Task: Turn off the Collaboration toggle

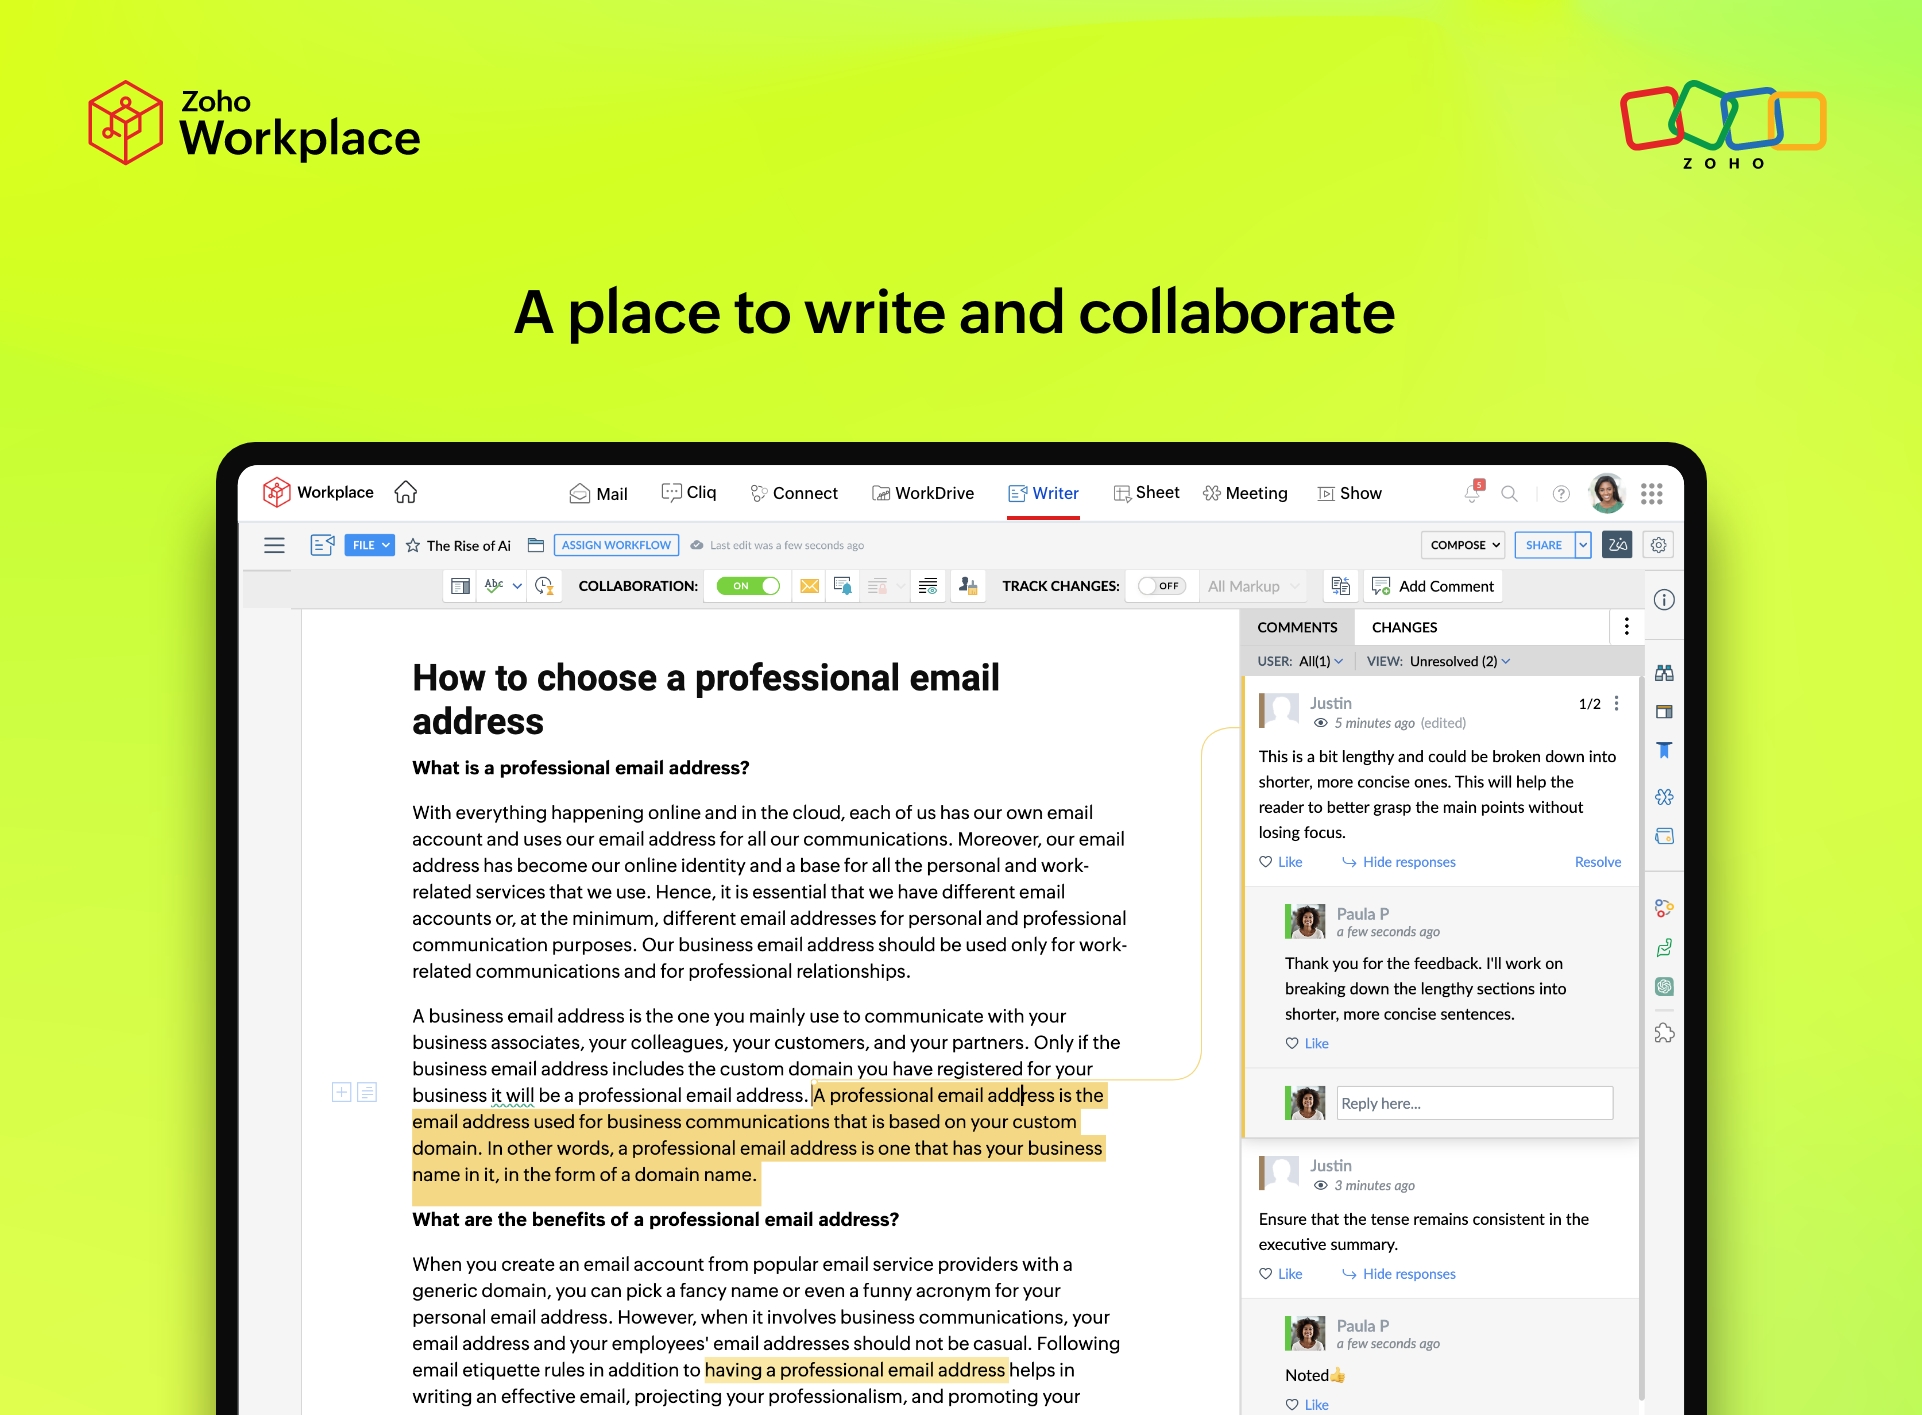Action: pyautogui.click(x=748, y=586)
